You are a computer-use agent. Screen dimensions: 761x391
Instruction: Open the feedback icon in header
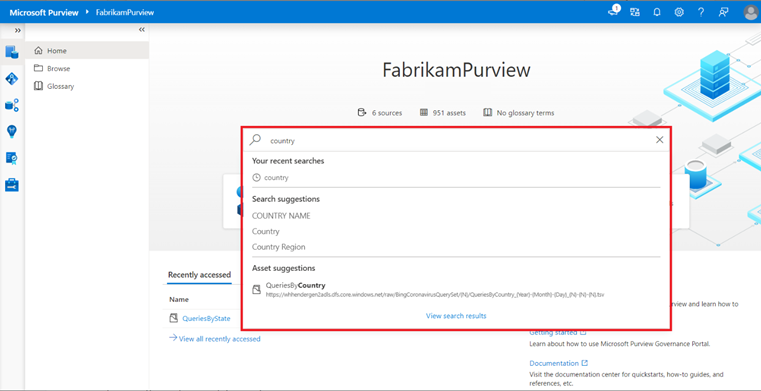coord(724,13)
